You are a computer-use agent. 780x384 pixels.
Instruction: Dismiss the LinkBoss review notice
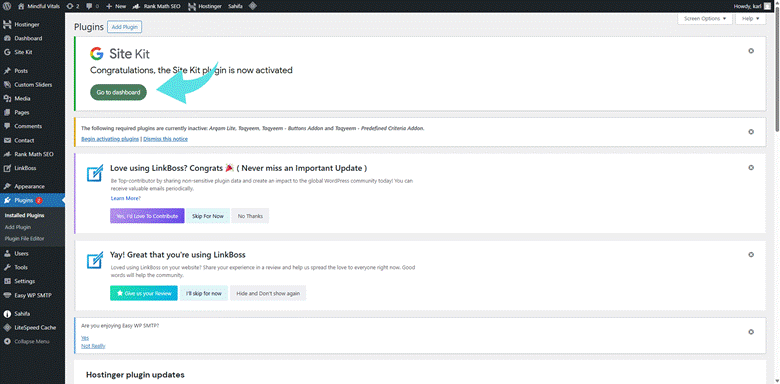click(x=751, y=255)
